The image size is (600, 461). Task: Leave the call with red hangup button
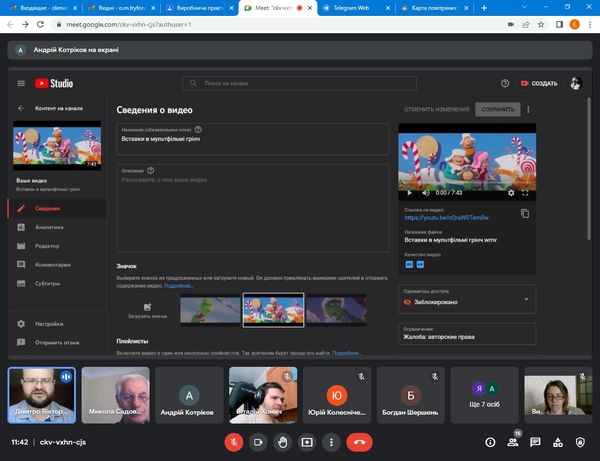pos(359,442)
